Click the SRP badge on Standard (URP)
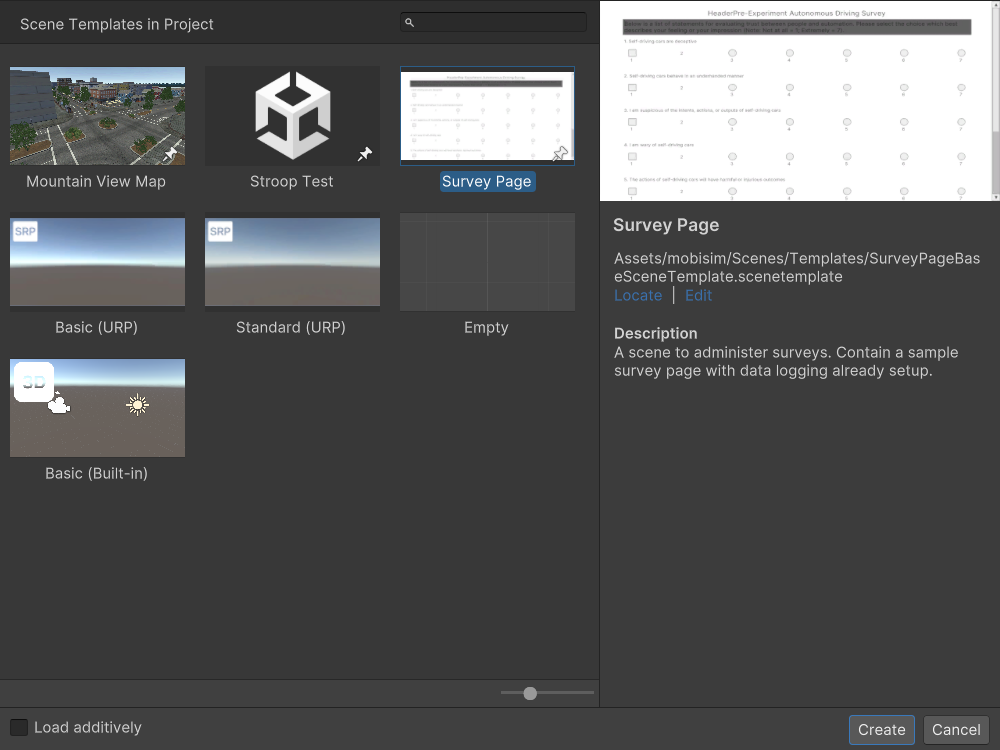Screen dimensions: 1000x750 click(220, 231)
